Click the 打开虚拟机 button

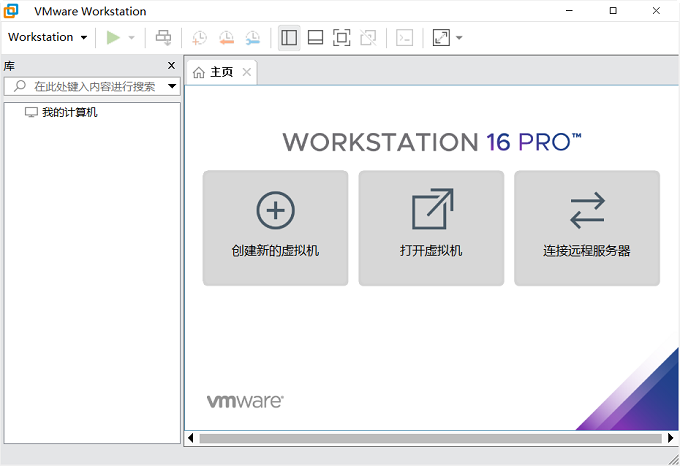[431, 228]
